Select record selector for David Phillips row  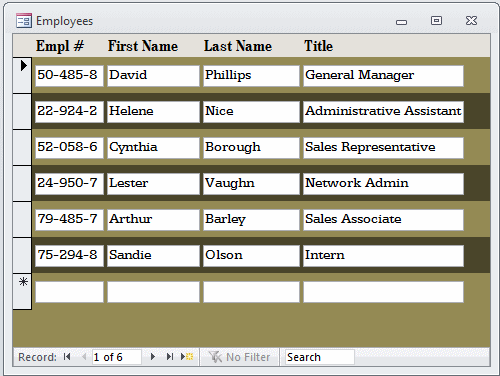click(22, 75)
